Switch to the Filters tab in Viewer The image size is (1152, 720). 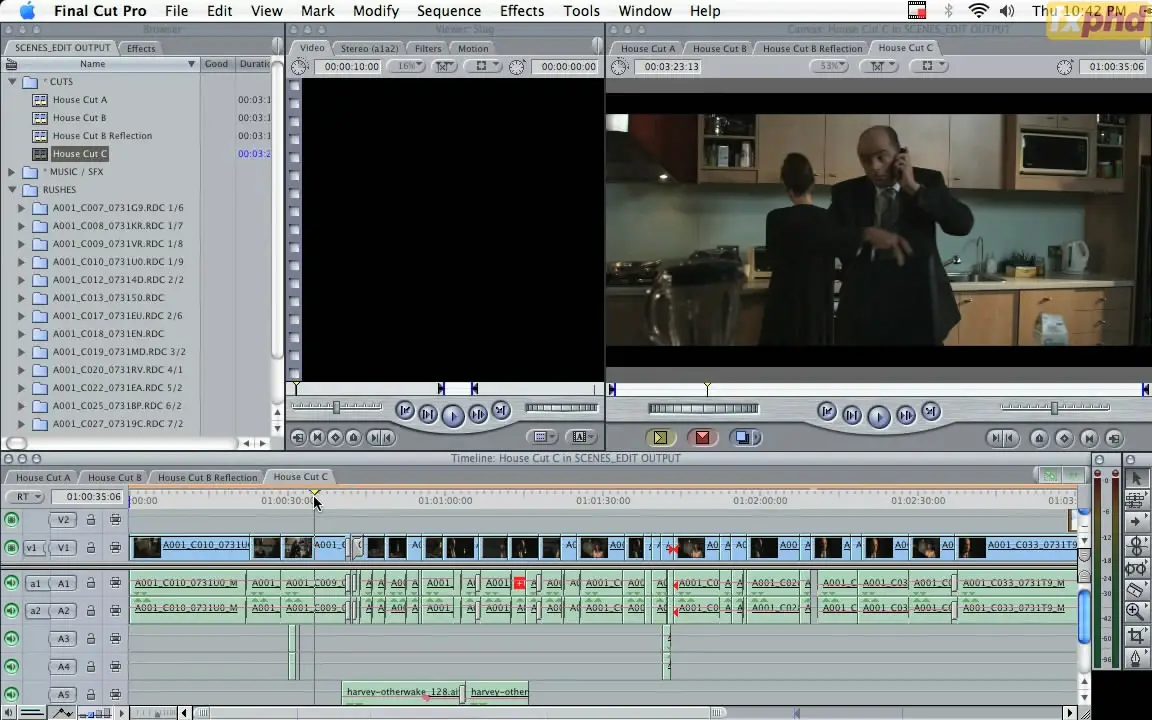428,48
